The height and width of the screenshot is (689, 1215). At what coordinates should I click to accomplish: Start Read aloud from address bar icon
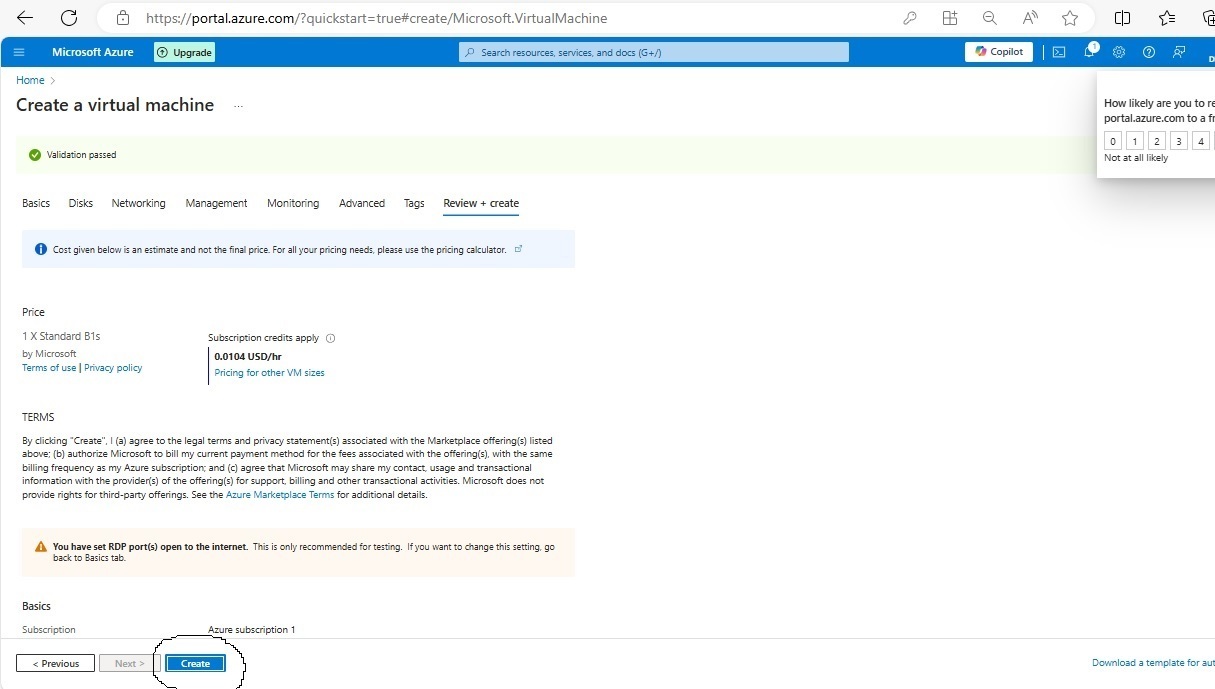(1030, 18)
